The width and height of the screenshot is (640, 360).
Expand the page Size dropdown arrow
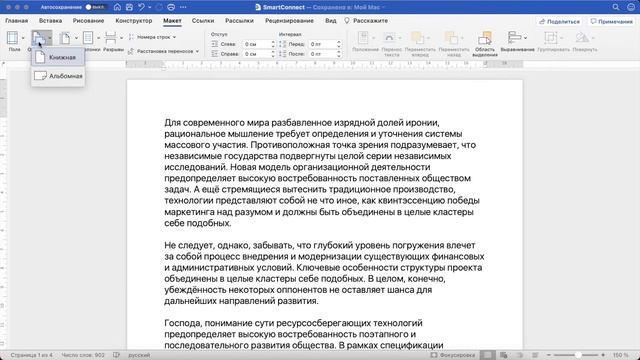(76, 38)
